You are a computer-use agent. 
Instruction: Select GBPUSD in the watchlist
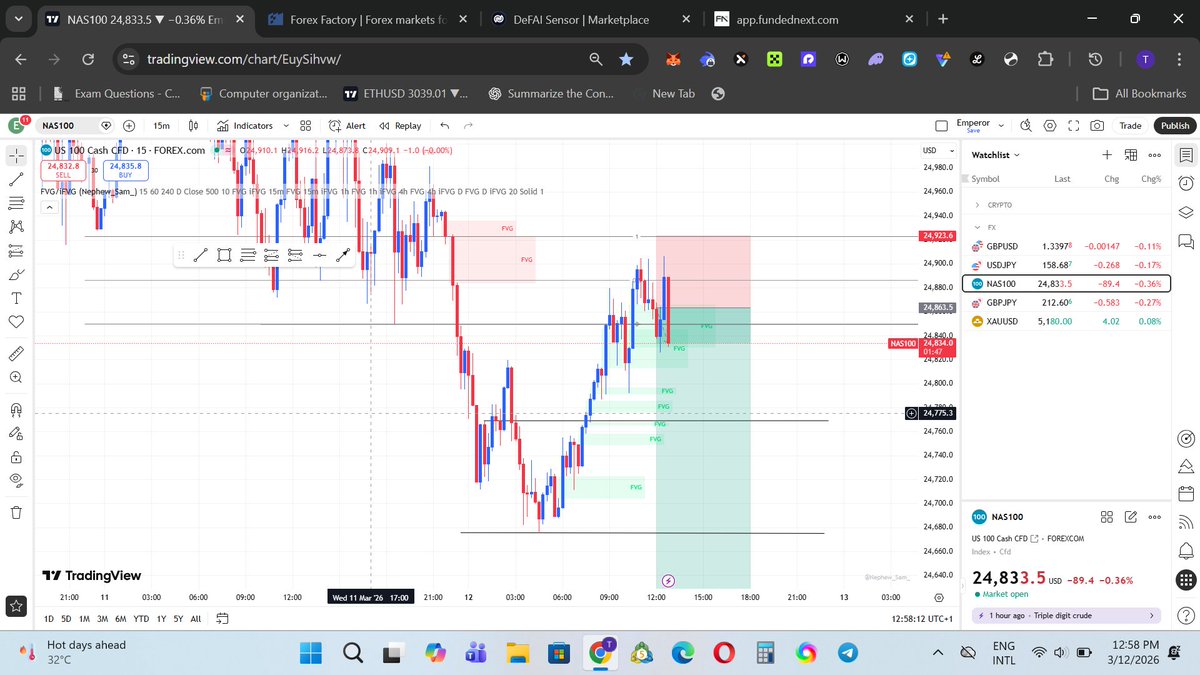(1066, 246)
